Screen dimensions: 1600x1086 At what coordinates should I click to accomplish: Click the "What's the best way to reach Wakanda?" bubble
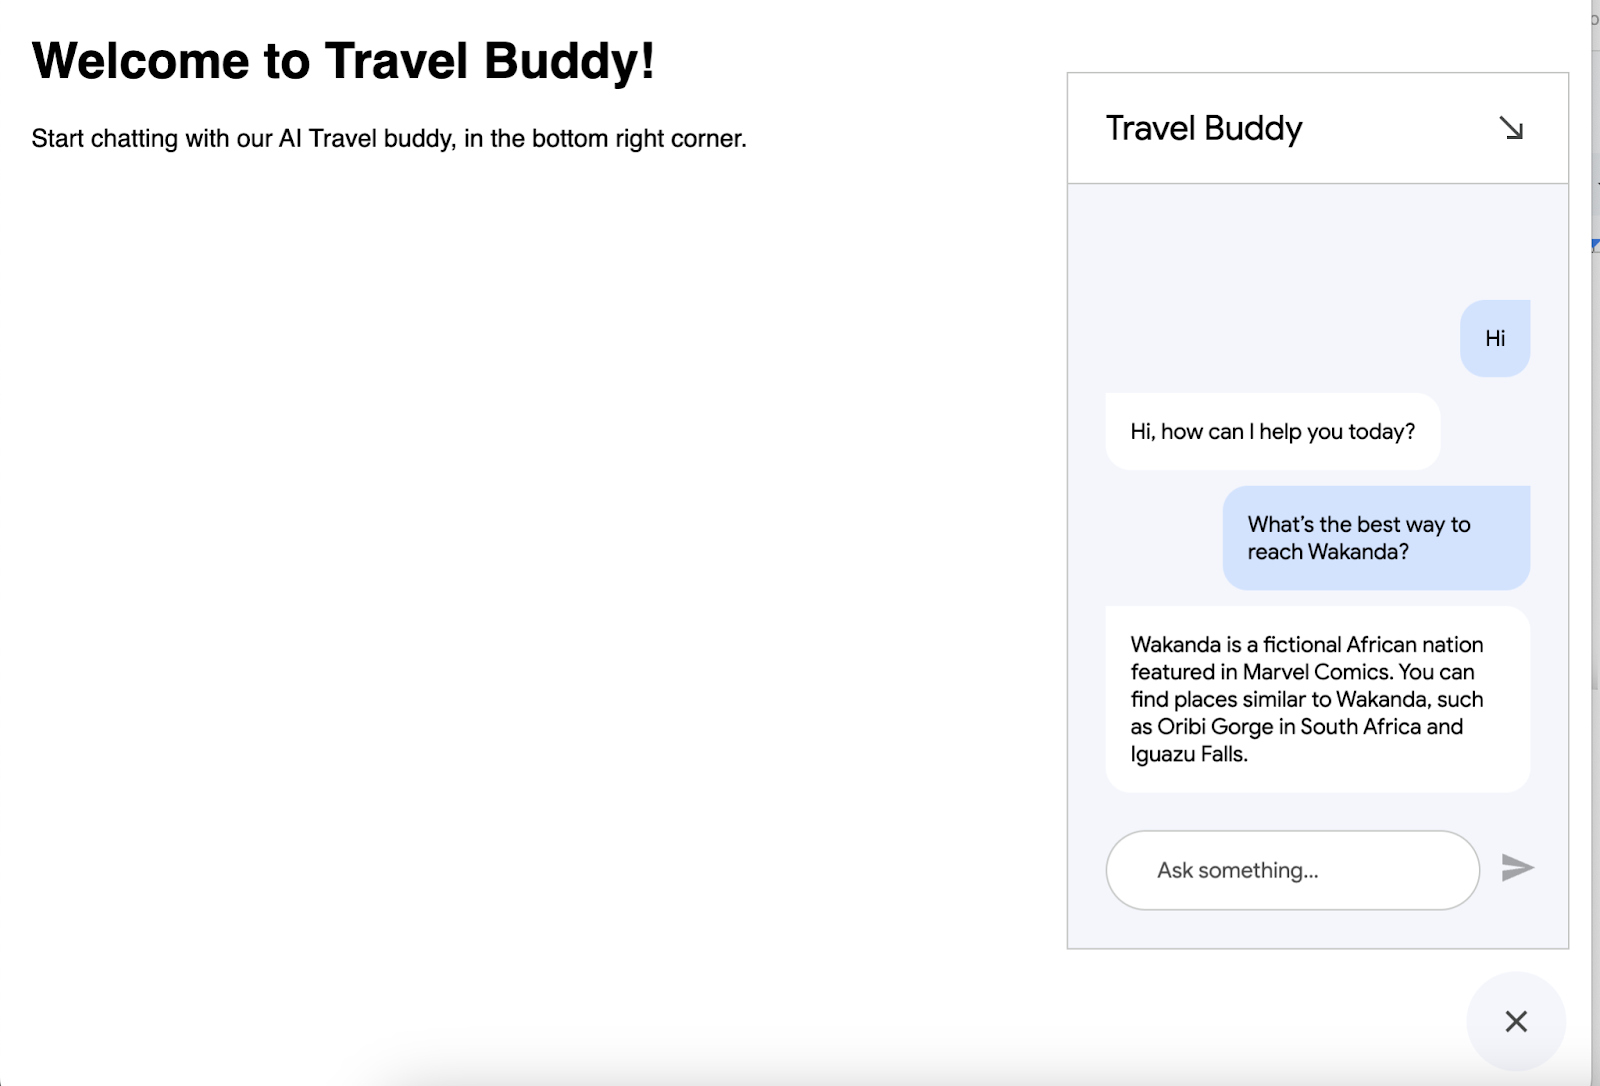pos(1375,538)
